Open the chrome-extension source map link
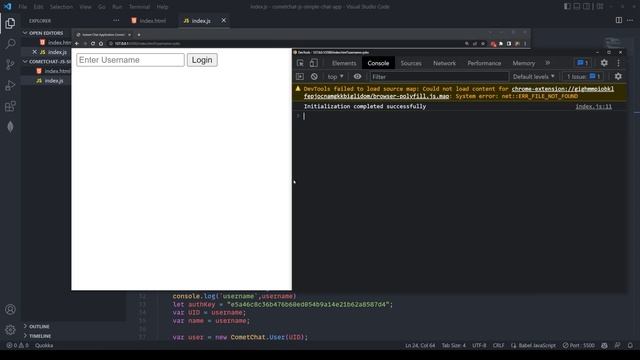Viewport: 640px width, 360px height. tap(459, 93)
